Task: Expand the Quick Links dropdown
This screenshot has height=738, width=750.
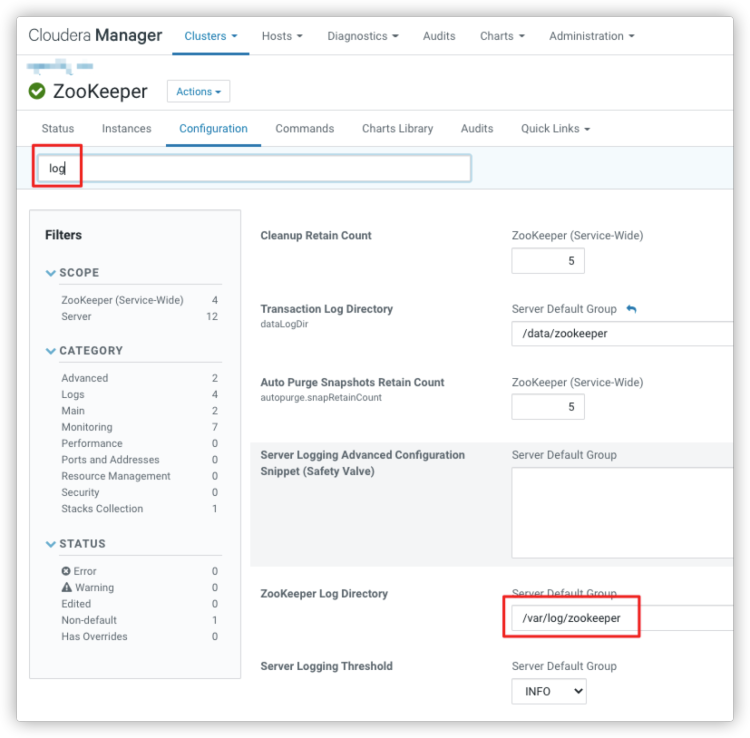Action: (x=555, y=129)
